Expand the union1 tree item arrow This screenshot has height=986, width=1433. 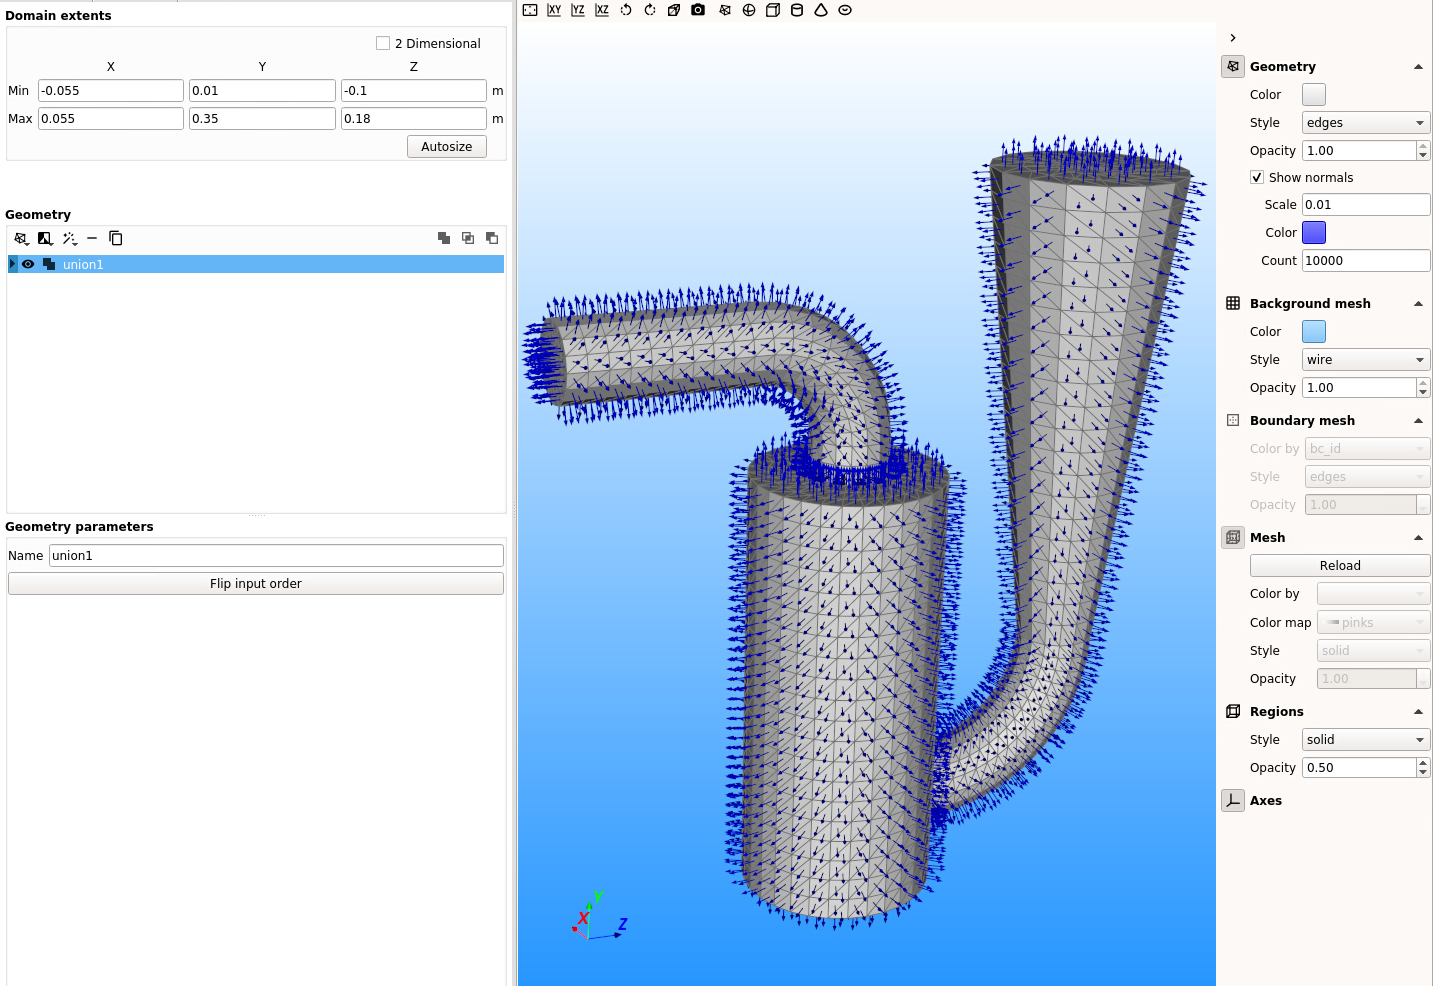pyautogui.click(x=12, y=264)
